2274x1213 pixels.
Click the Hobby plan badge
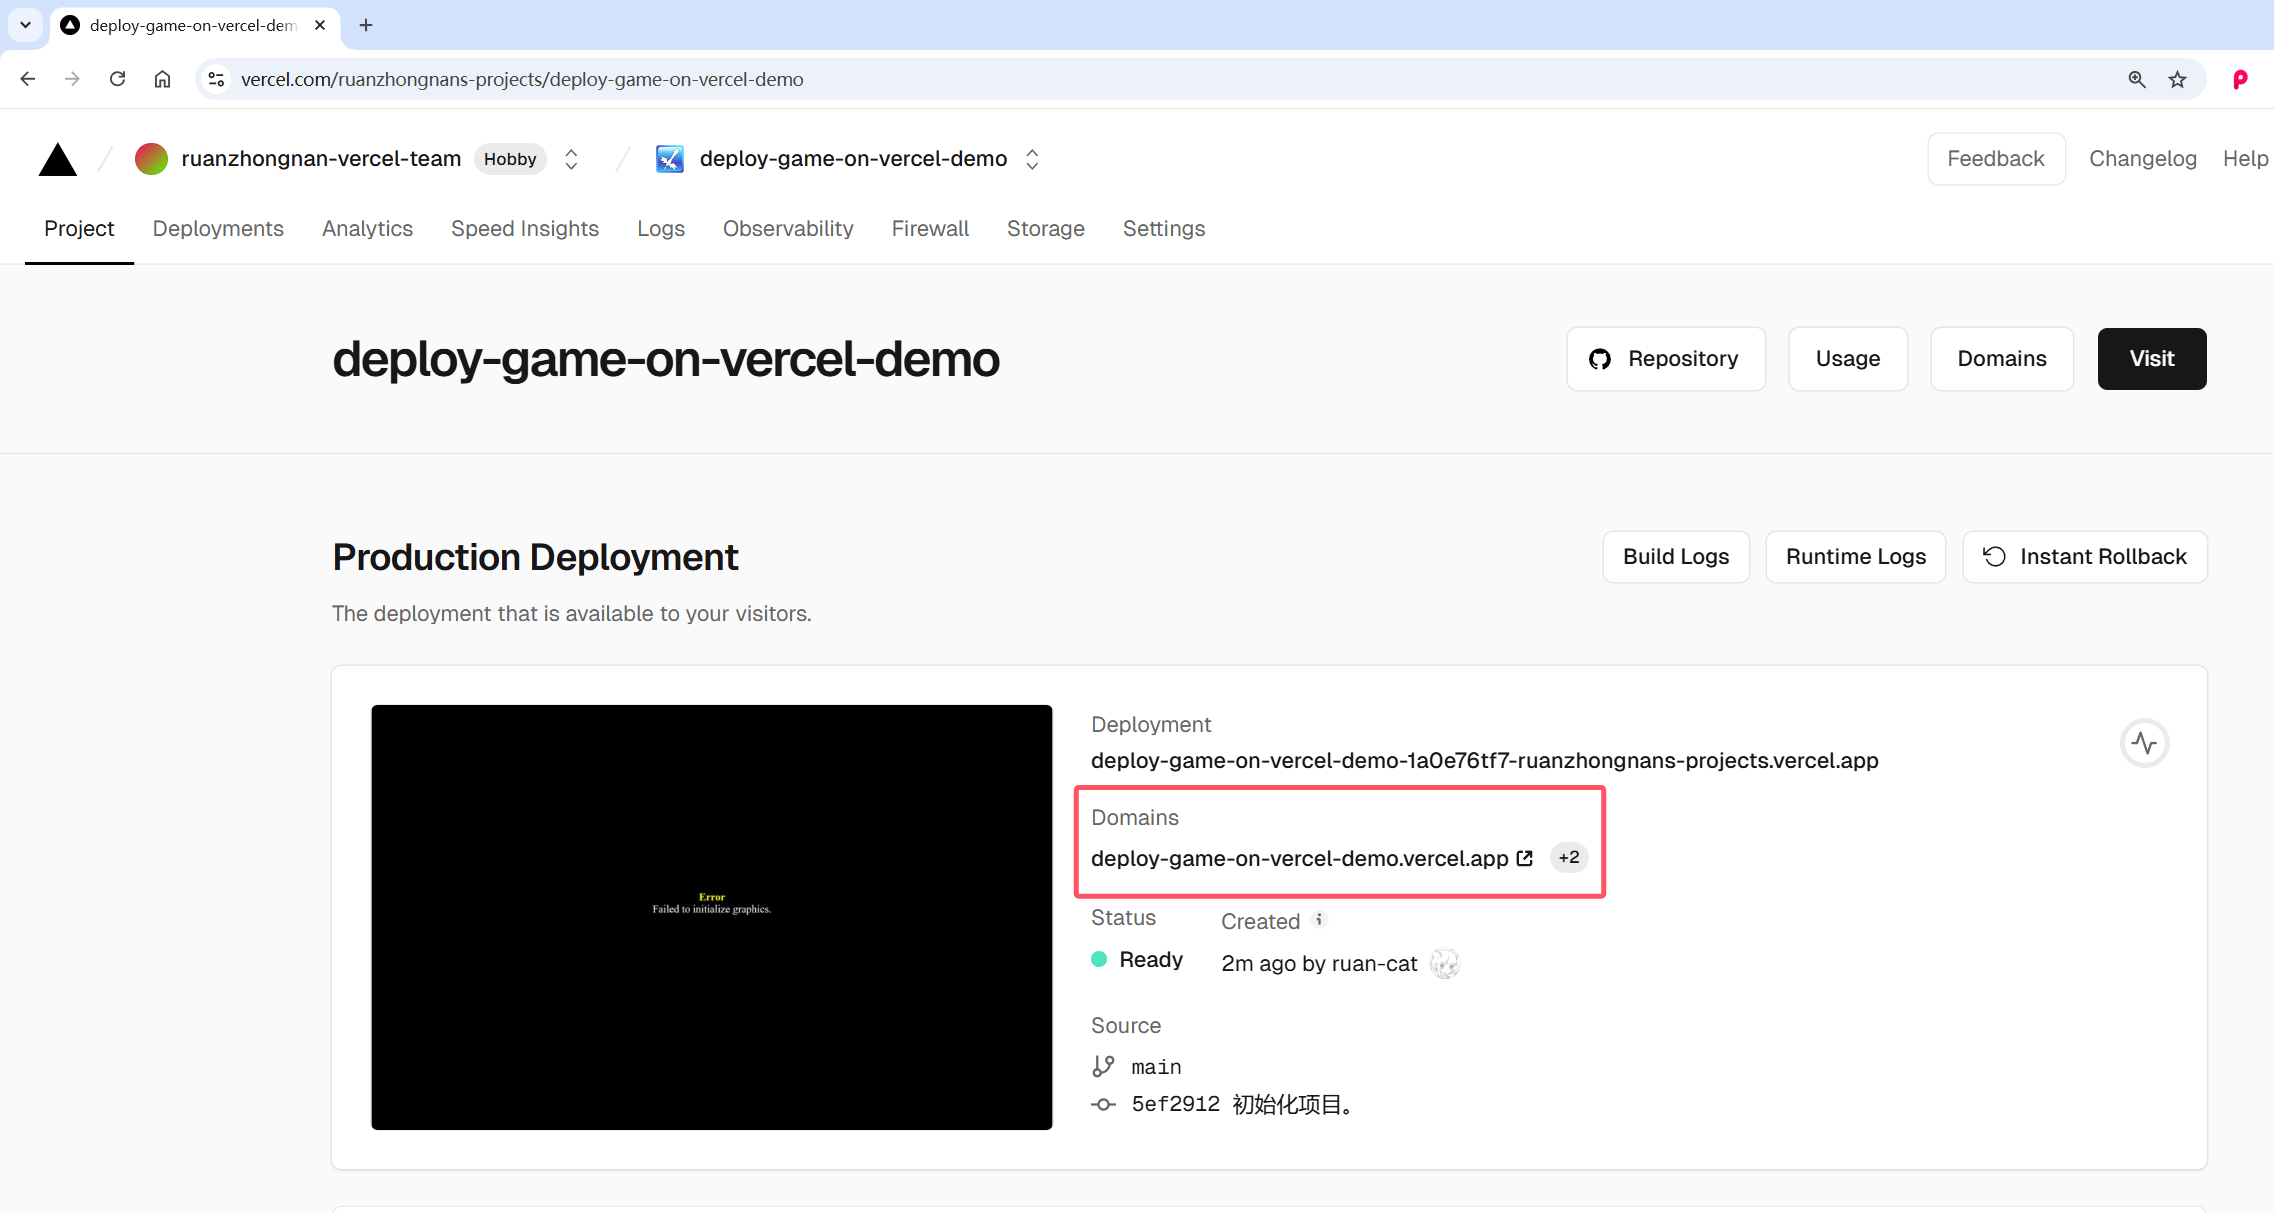pyautogui.click(x=510, y=159)
